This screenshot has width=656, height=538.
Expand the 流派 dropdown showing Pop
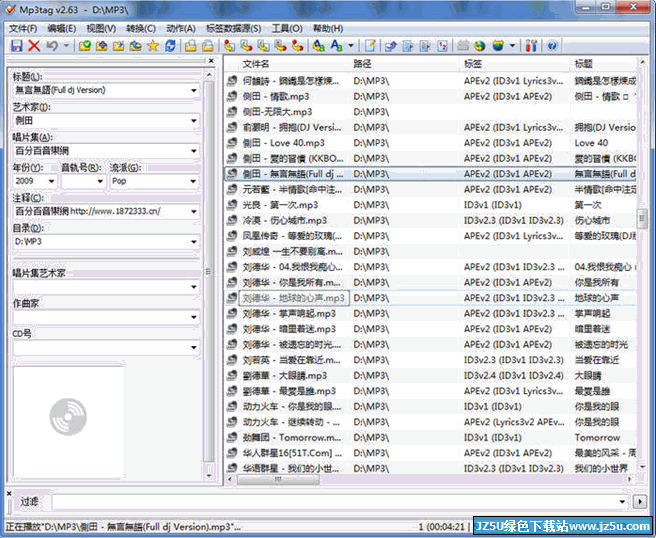(x=194, y=181)
